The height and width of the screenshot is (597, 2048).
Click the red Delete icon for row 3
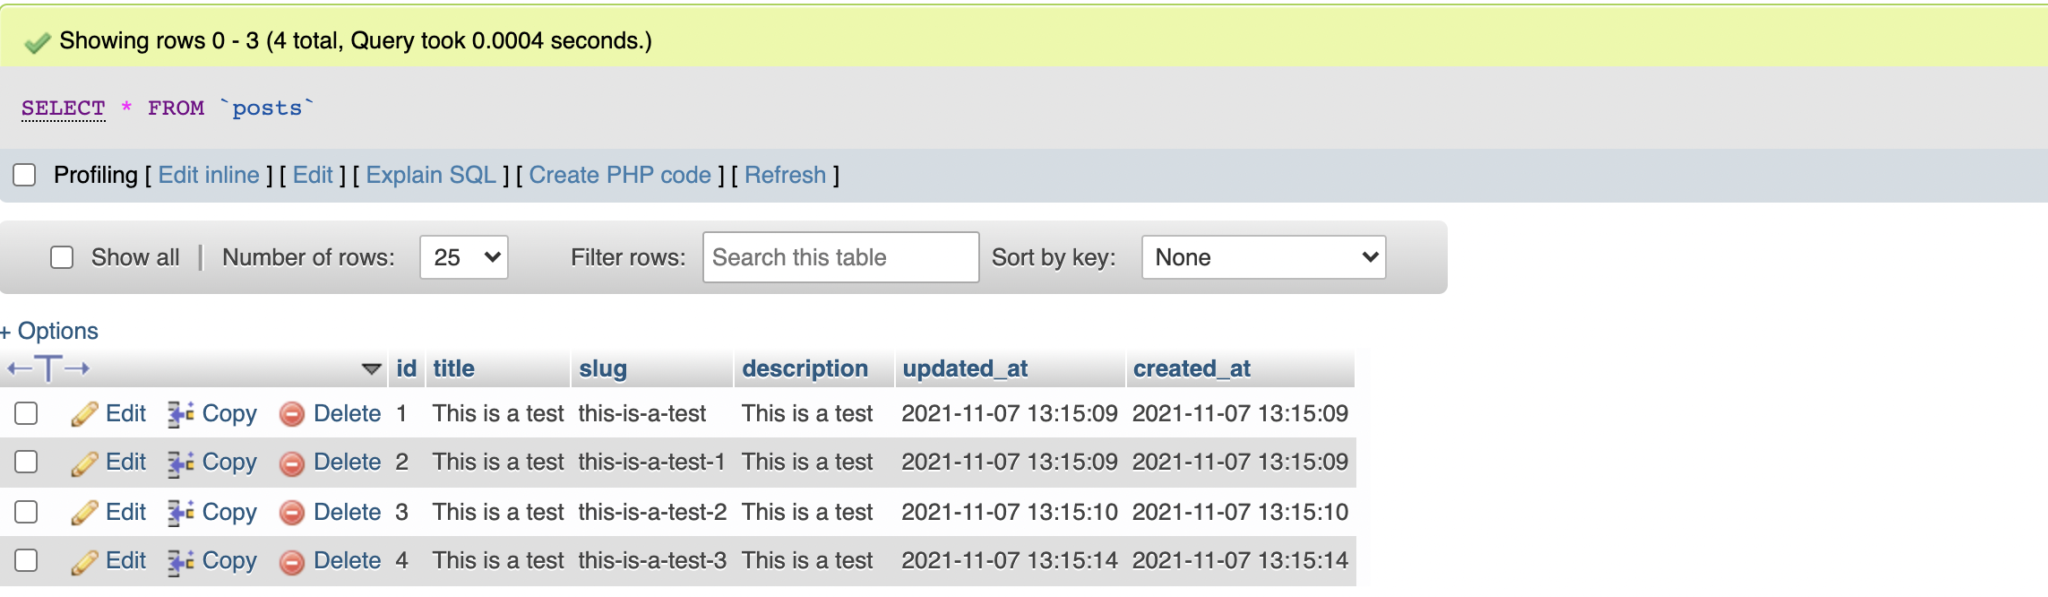(x=292, y=513)
